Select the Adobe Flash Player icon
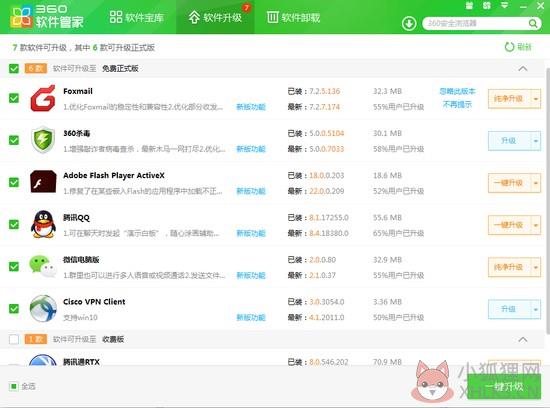The image size is (550, 408). tap(43, 182)
